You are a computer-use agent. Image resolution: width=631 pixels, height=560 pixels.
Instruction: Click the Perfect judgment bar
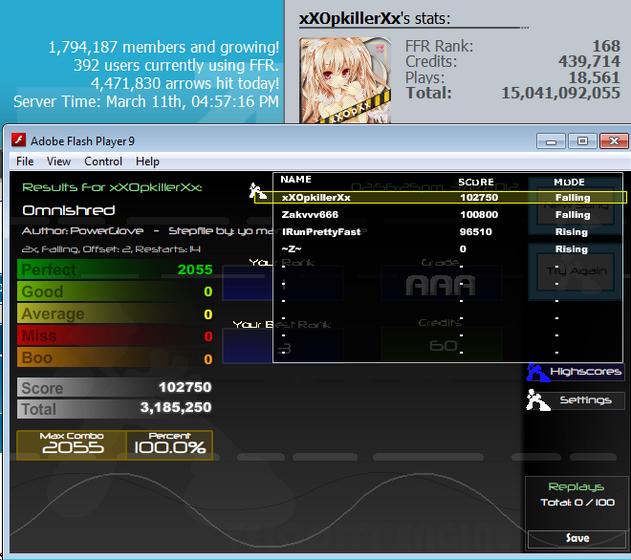tap(115, 269)
